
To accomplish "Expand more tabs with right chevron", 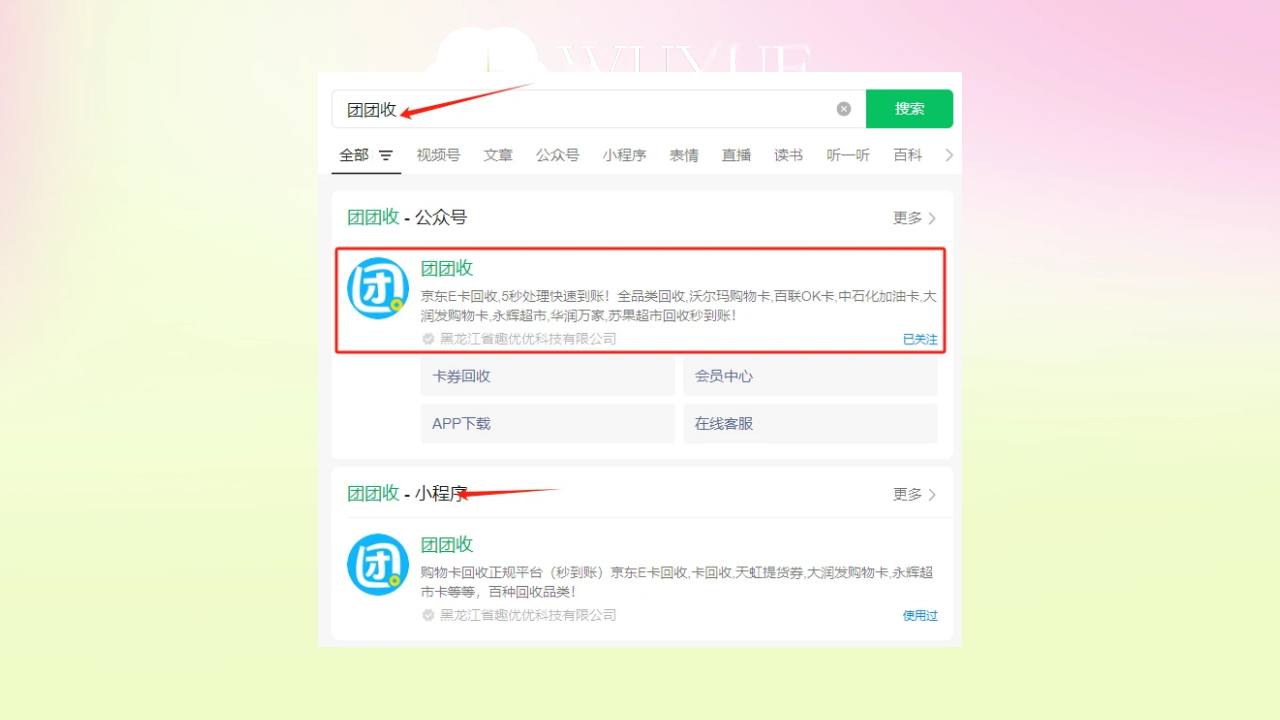I will (x=949, y=155).
